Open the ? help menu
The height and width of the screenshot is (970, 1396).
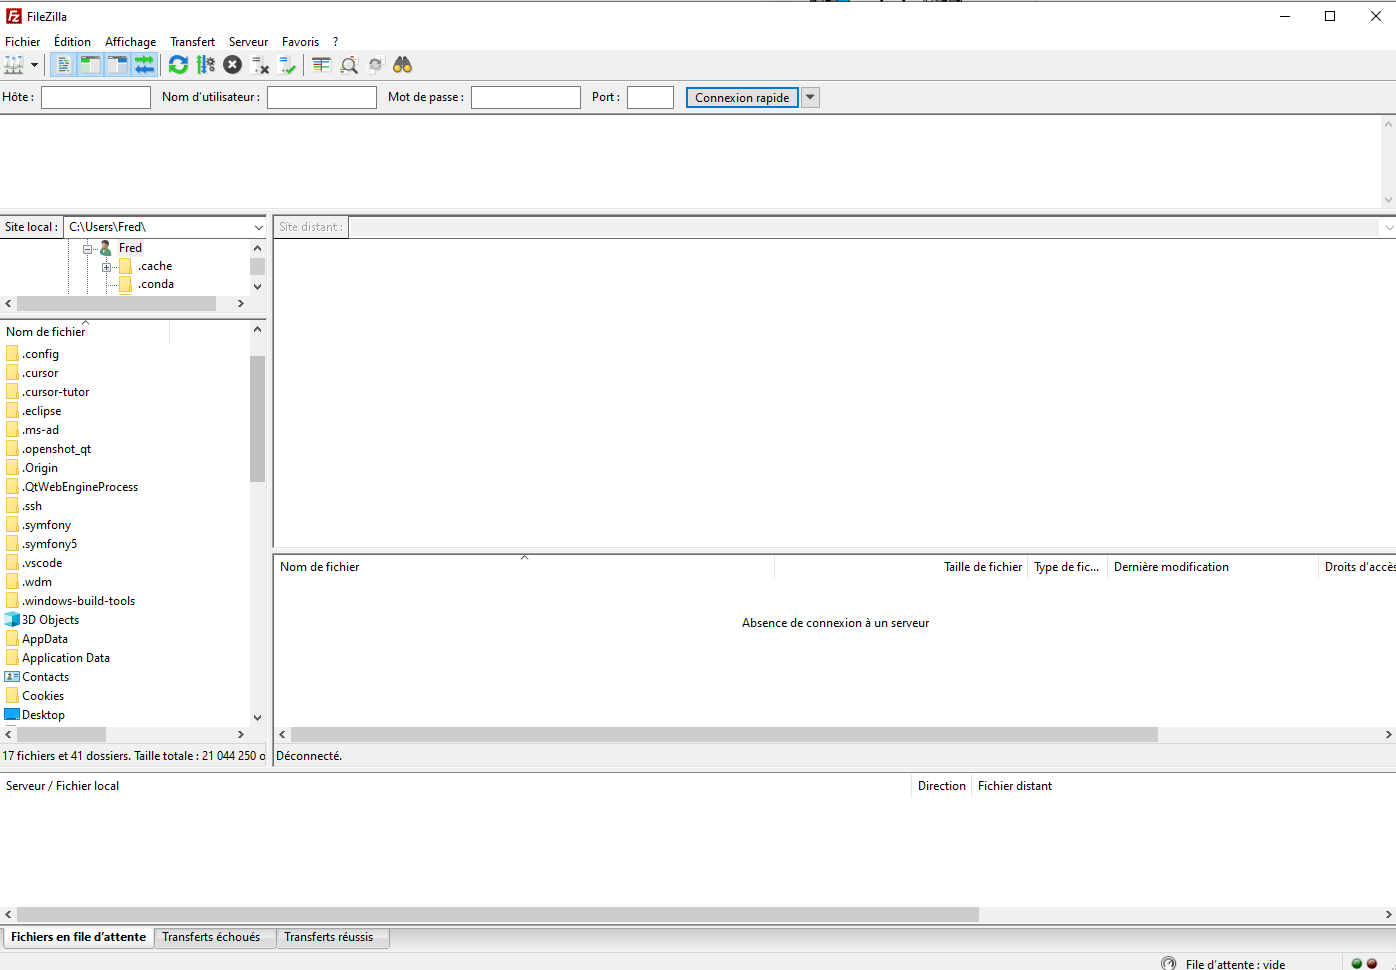(336, 42)
